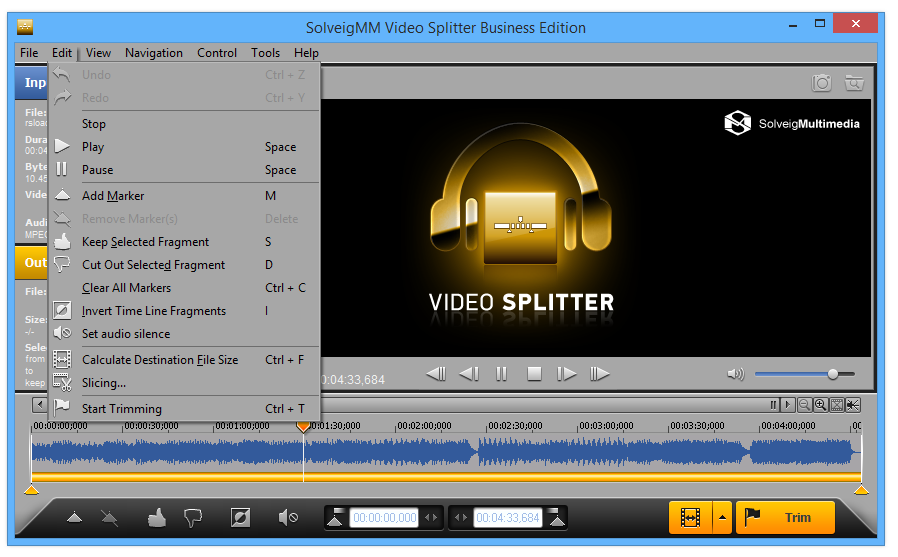The image size is (898, 557).
Task: Choose Pause in the Edit menu
Action: 184,169
